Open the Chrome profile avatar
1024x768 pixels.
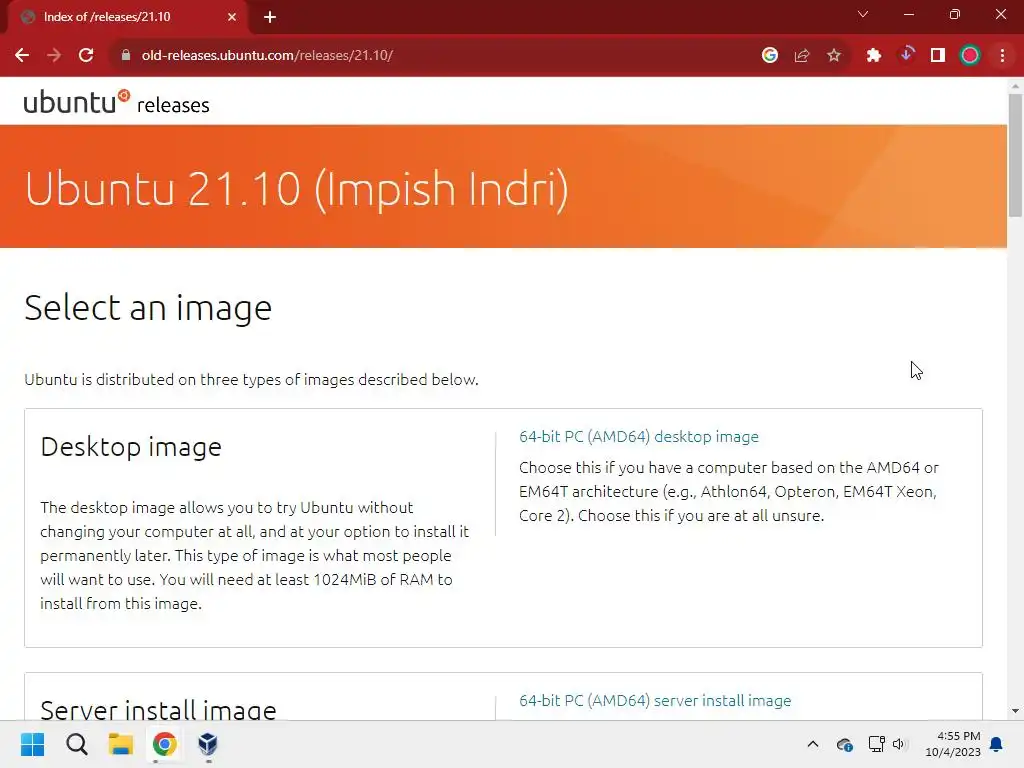tap(970, 56)
